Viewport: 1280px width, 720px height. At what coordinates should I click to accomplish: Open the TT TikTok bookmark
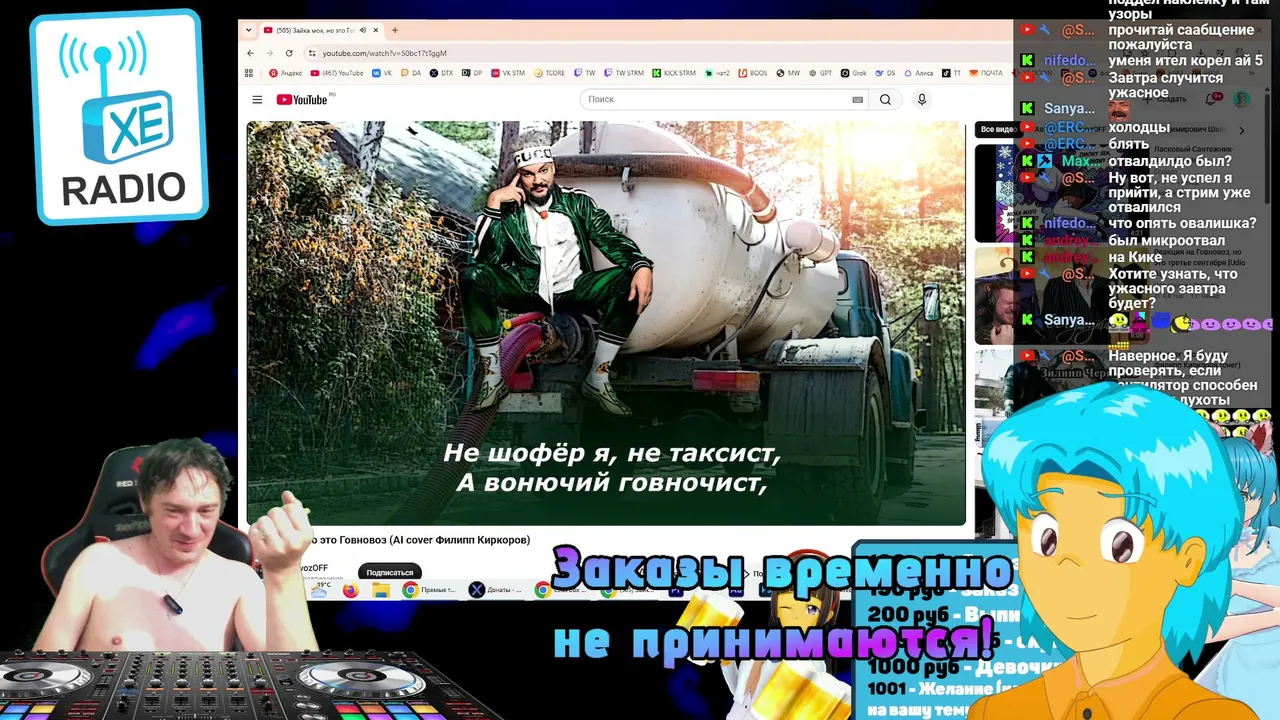[951, 73]
